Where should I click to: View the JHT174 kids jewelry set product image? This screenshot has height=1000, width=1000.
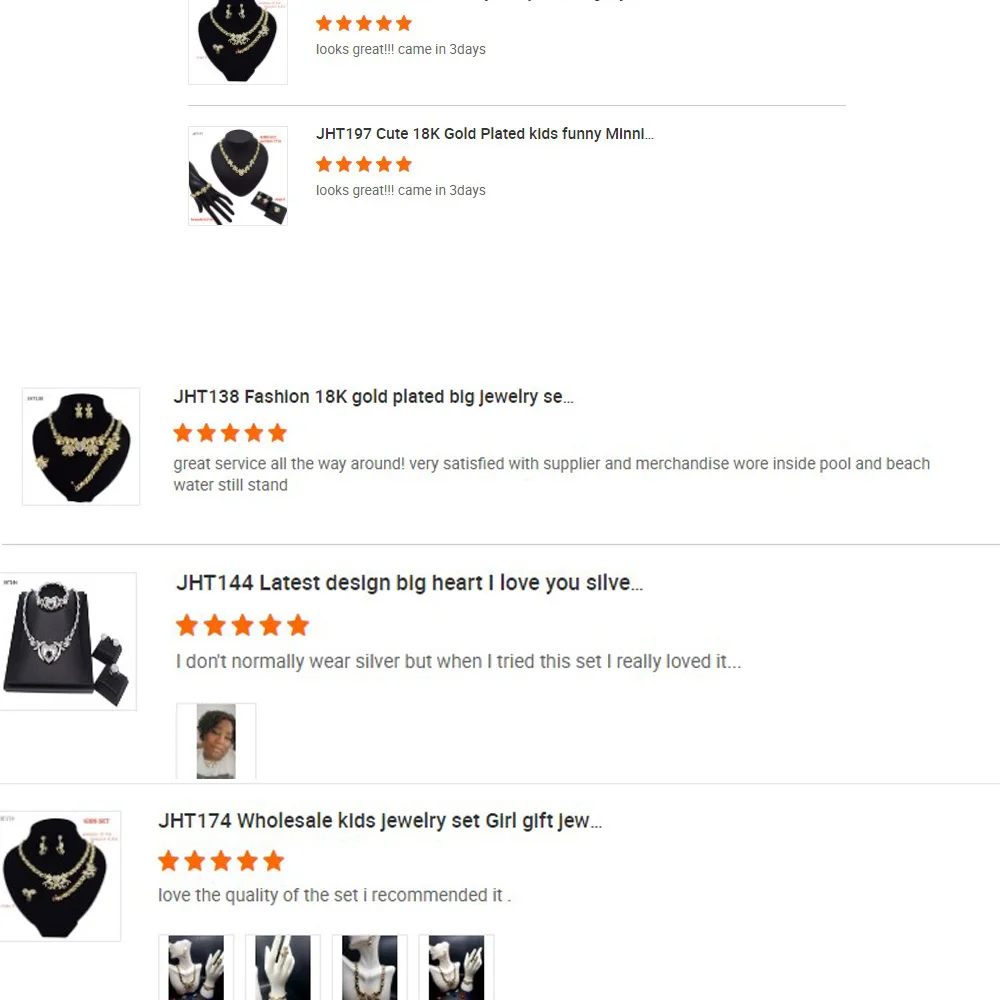click(x=60, y=876)
